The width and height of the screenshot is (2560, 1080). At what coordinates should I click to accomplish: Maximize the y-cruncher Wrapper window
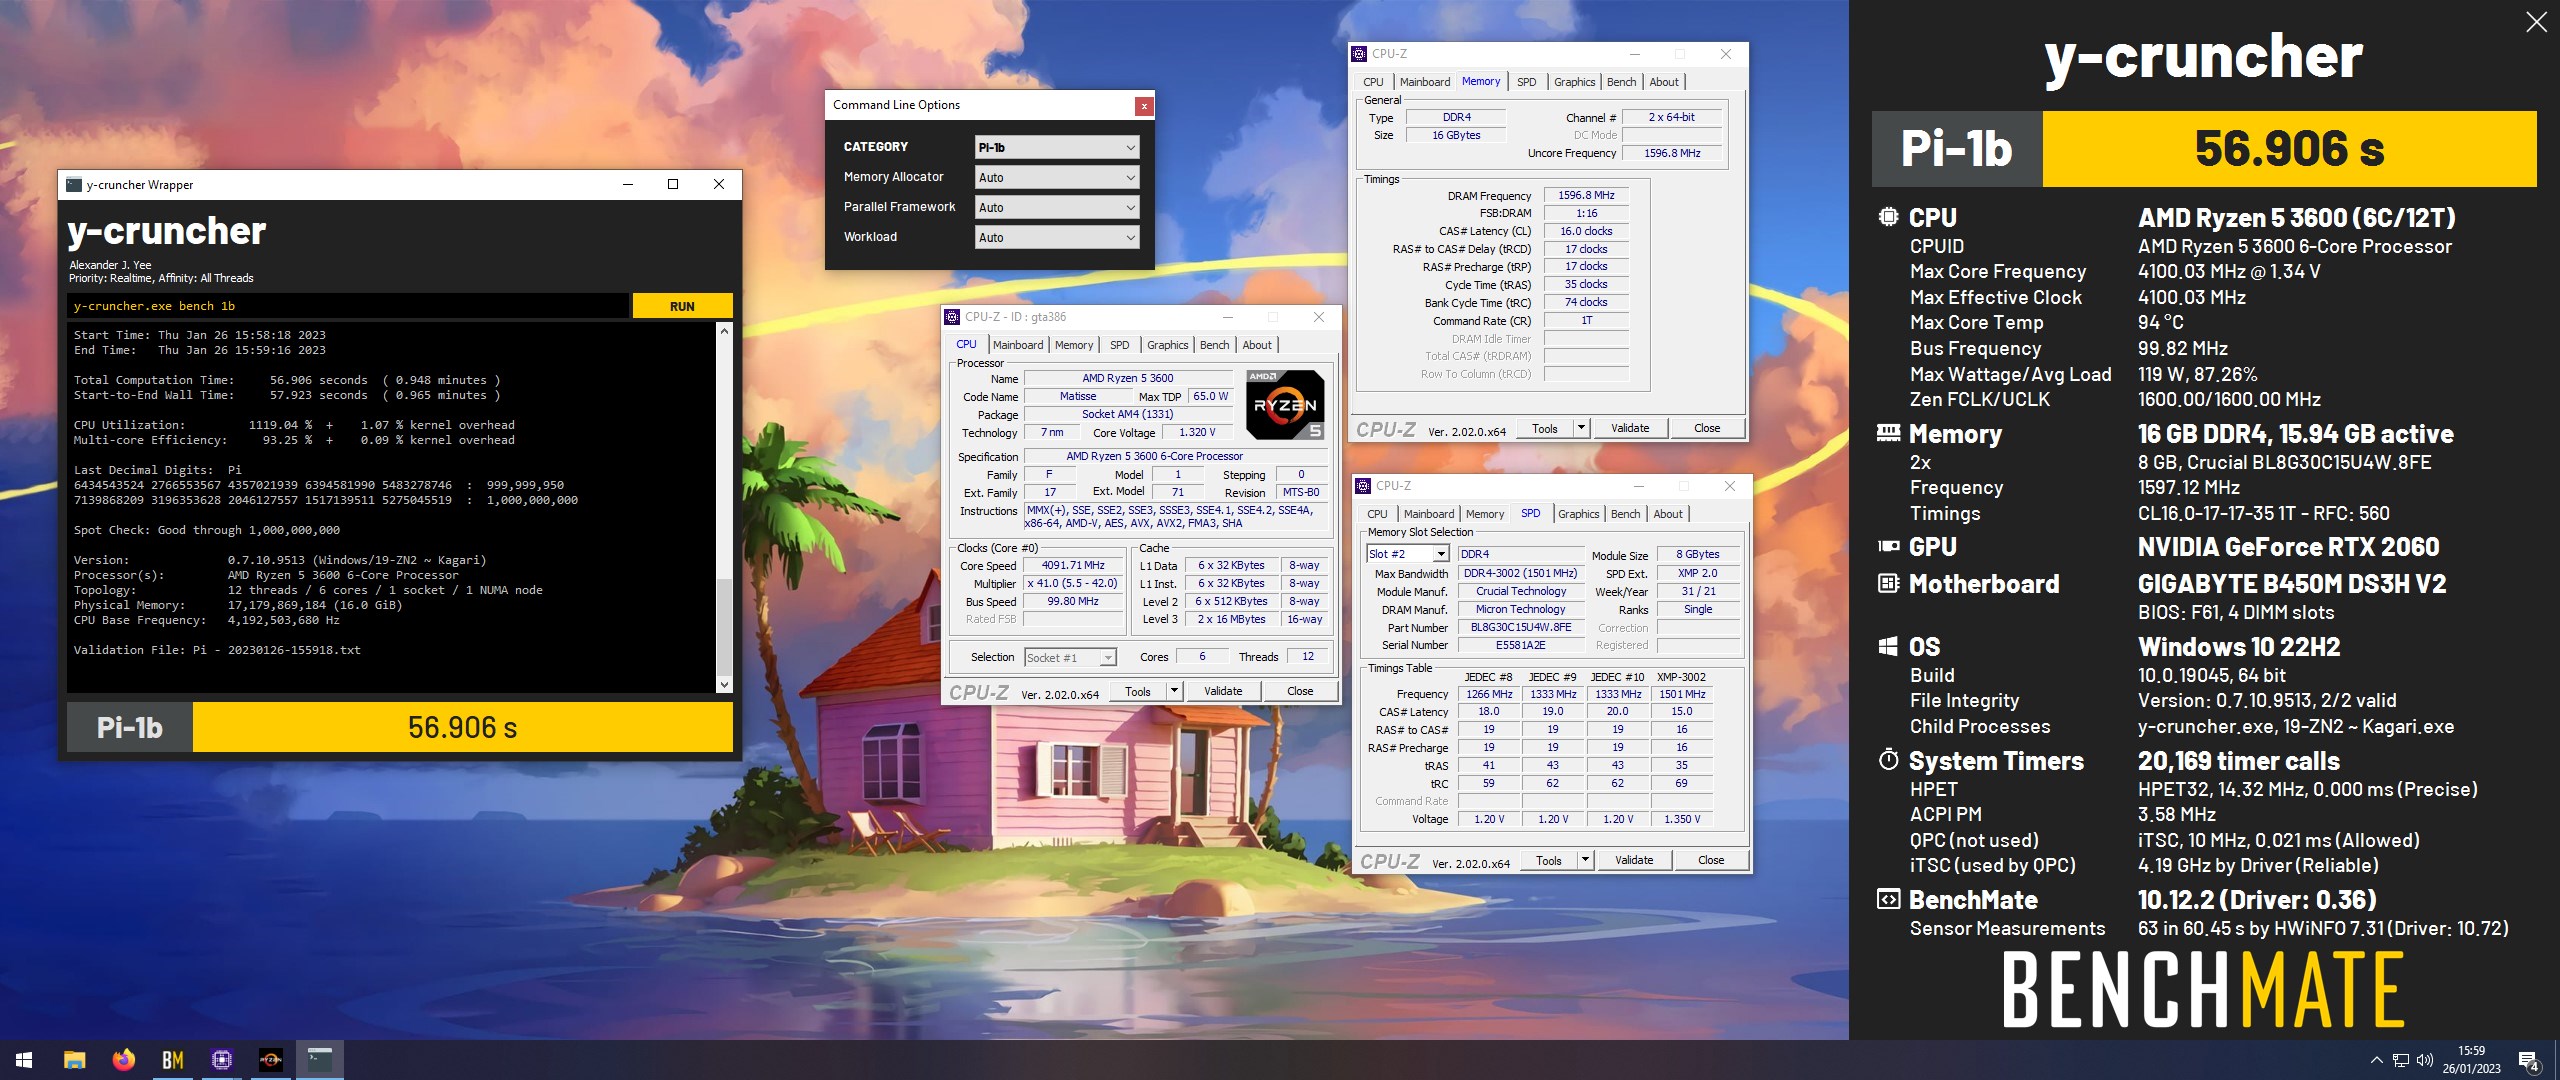[673, 184]
